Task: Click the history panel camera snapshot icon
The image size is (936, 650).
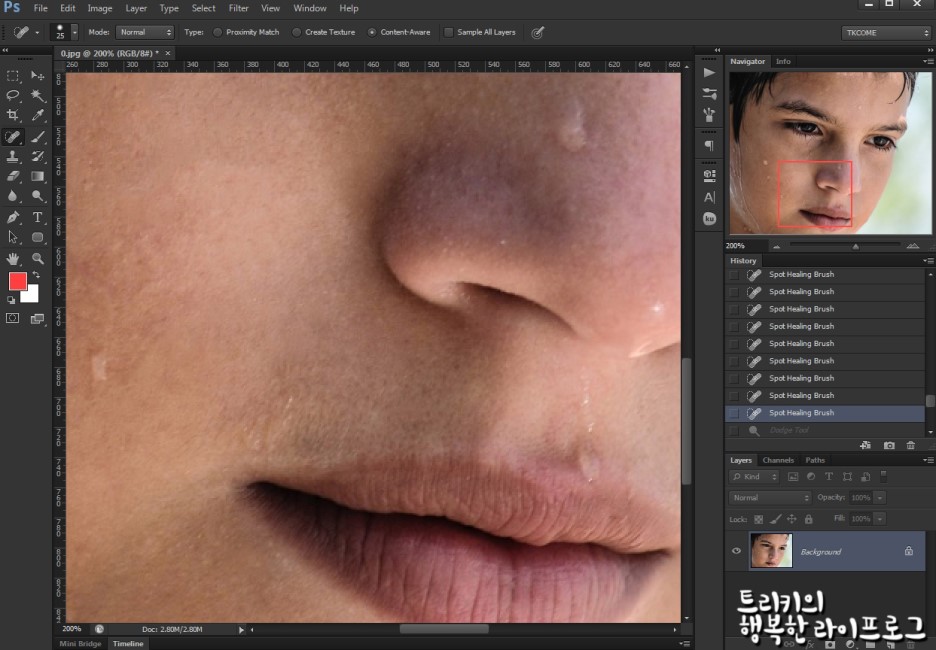Action: pyautogui.click(x=889, y=445)
